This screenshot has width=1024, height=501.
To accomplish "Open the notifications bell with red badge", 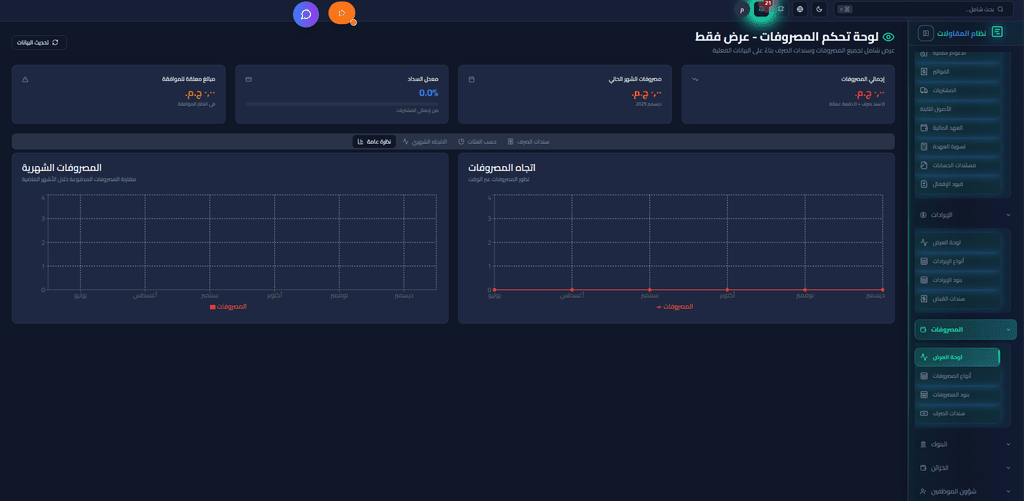I will tap(762, 9).
